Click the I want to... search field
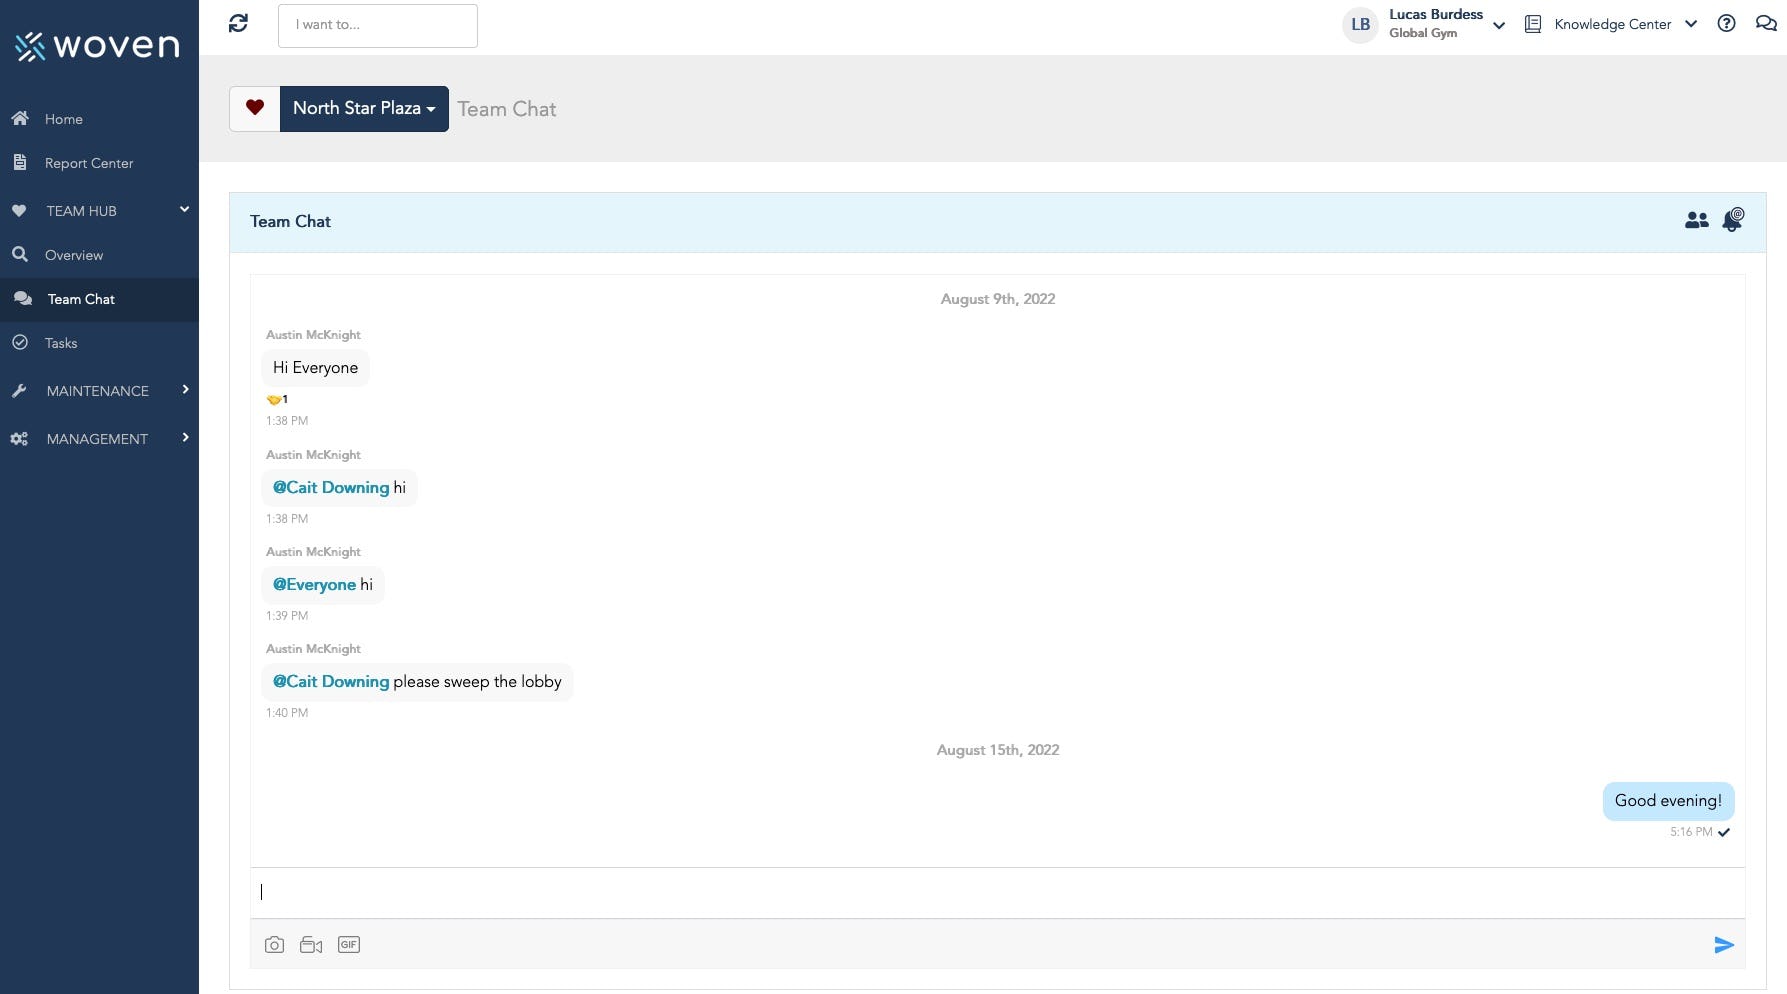 [378, 25]
